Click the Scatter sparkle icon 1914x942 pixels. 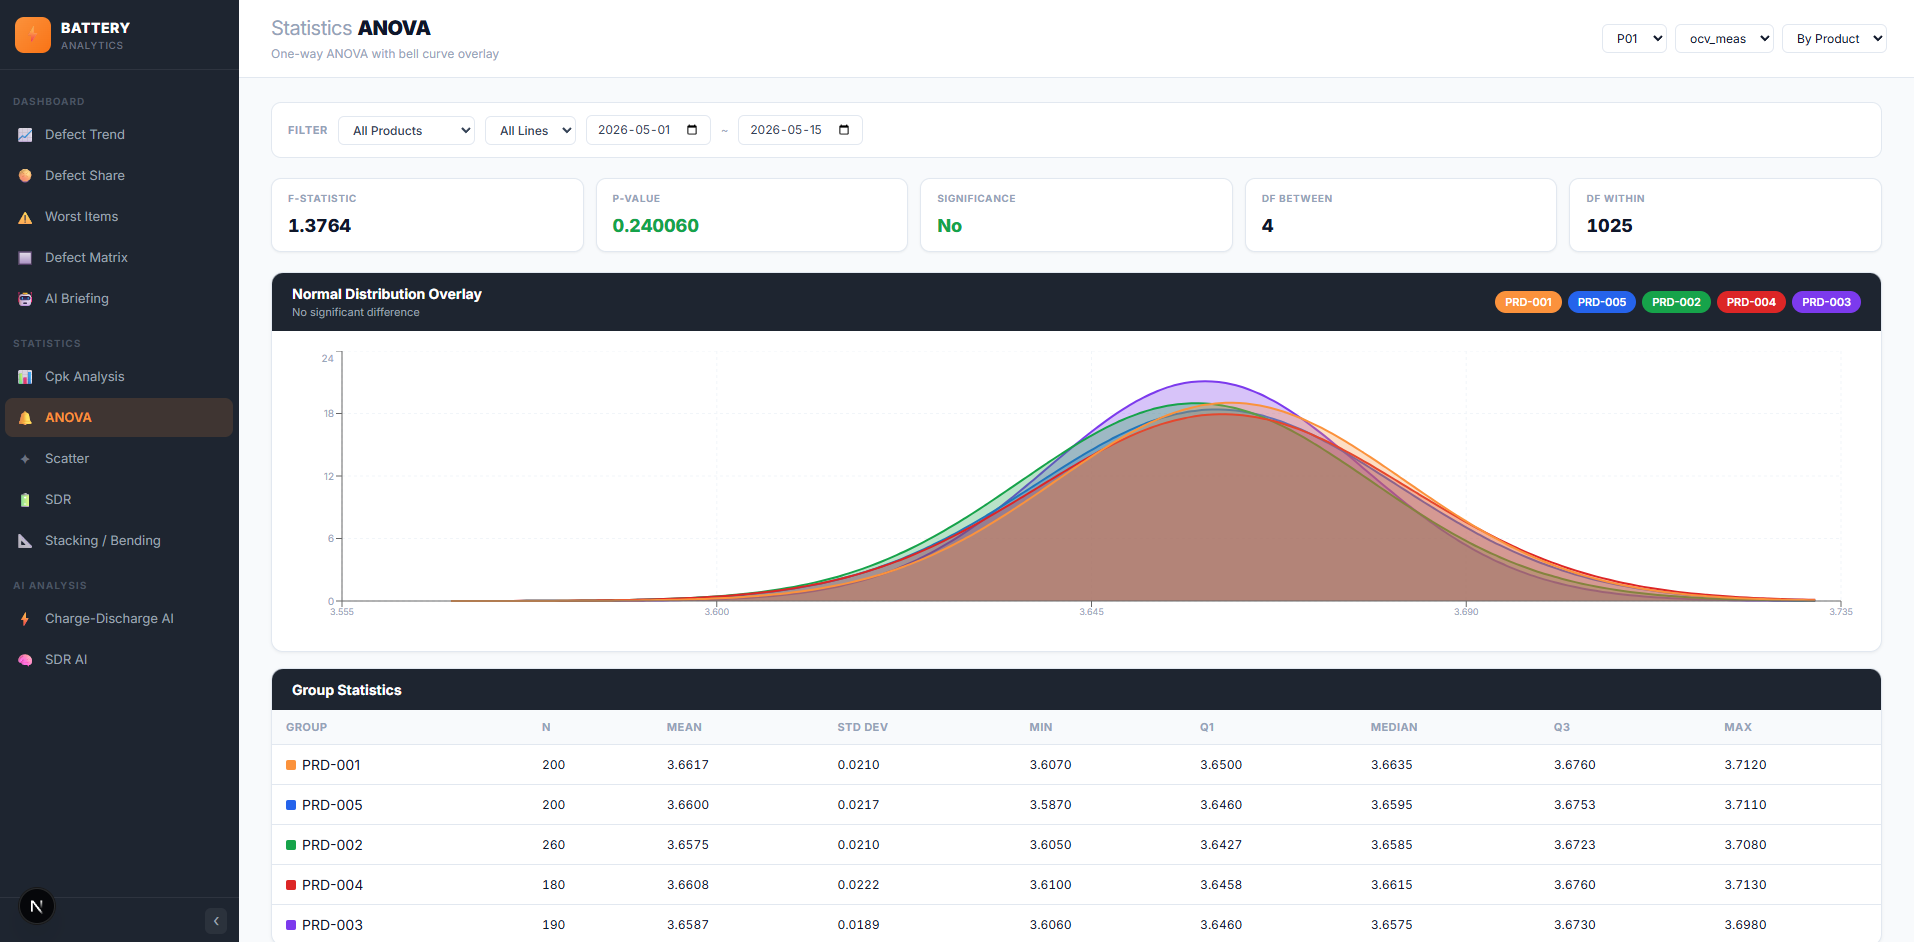pos(25,459)
